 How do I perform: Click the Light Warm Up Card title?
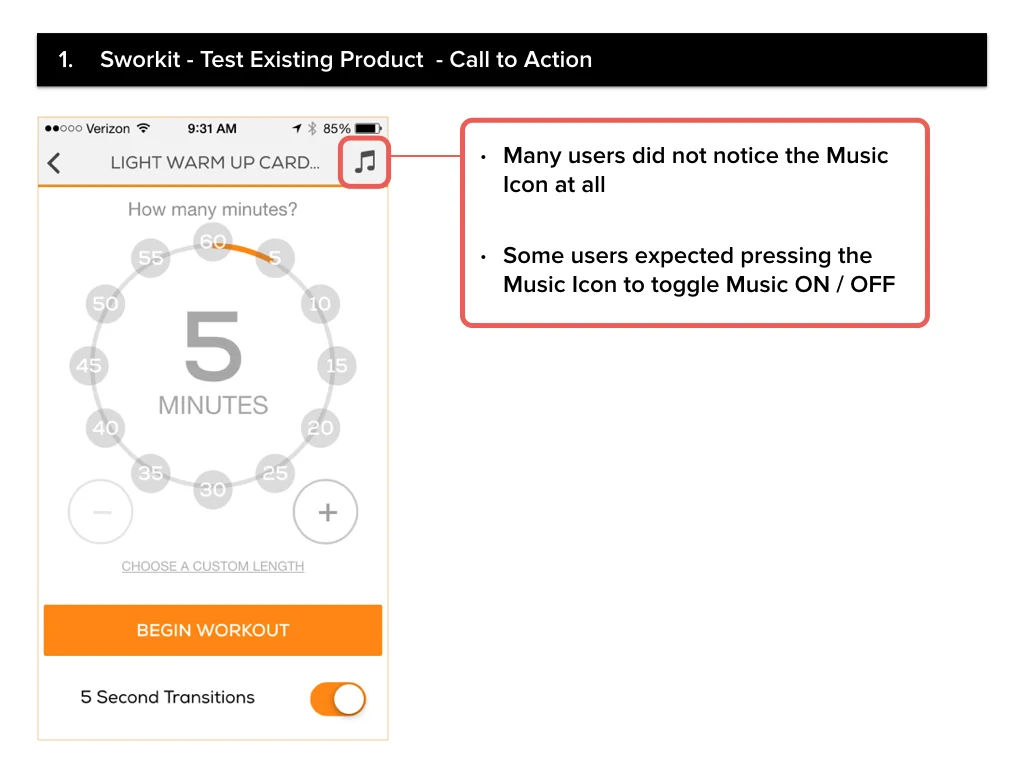[x=215, y=163]
